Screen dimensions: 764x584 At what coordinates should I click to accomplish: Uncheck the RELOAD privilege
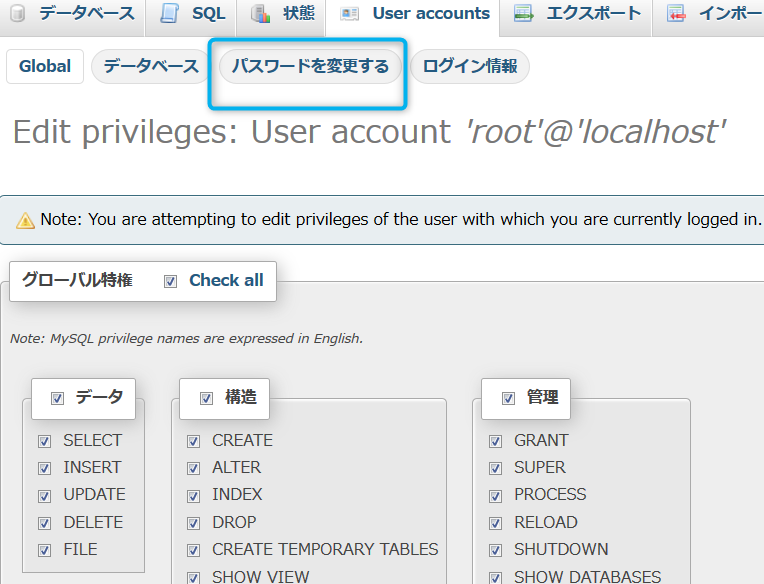(x=496, y=523)
